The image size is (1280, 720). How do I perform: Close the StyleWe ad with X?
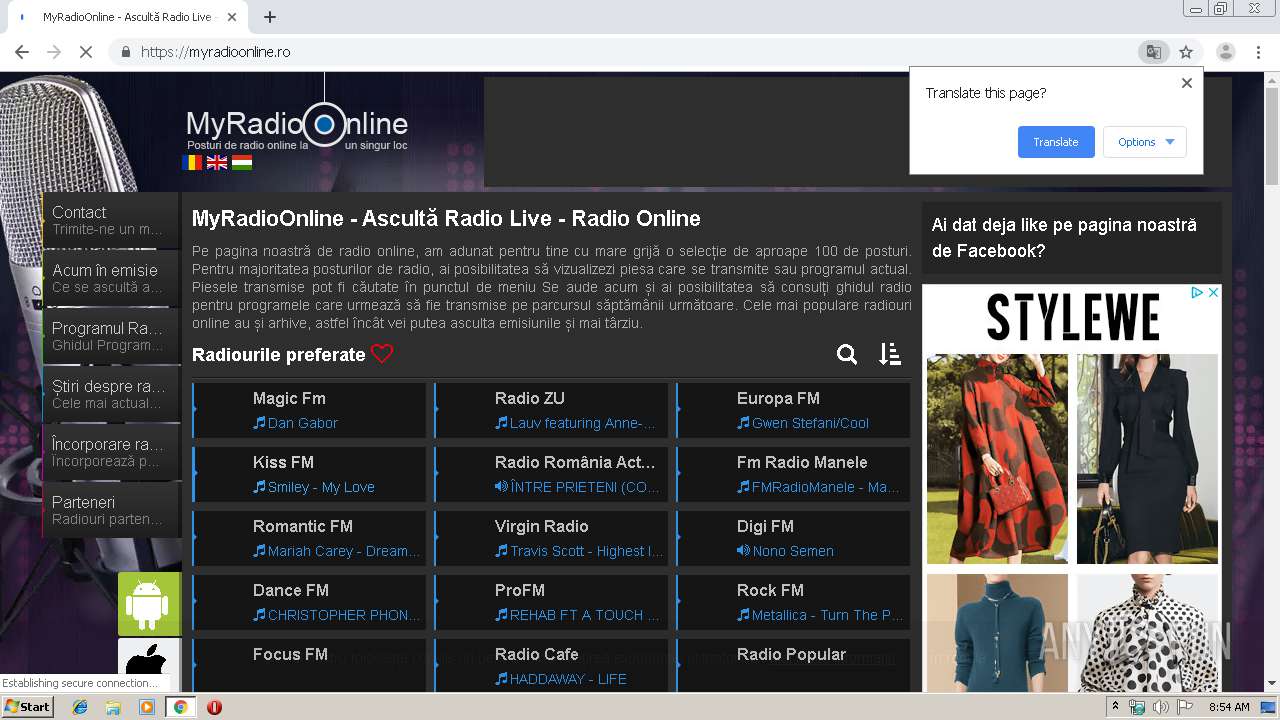(1213, 293)
